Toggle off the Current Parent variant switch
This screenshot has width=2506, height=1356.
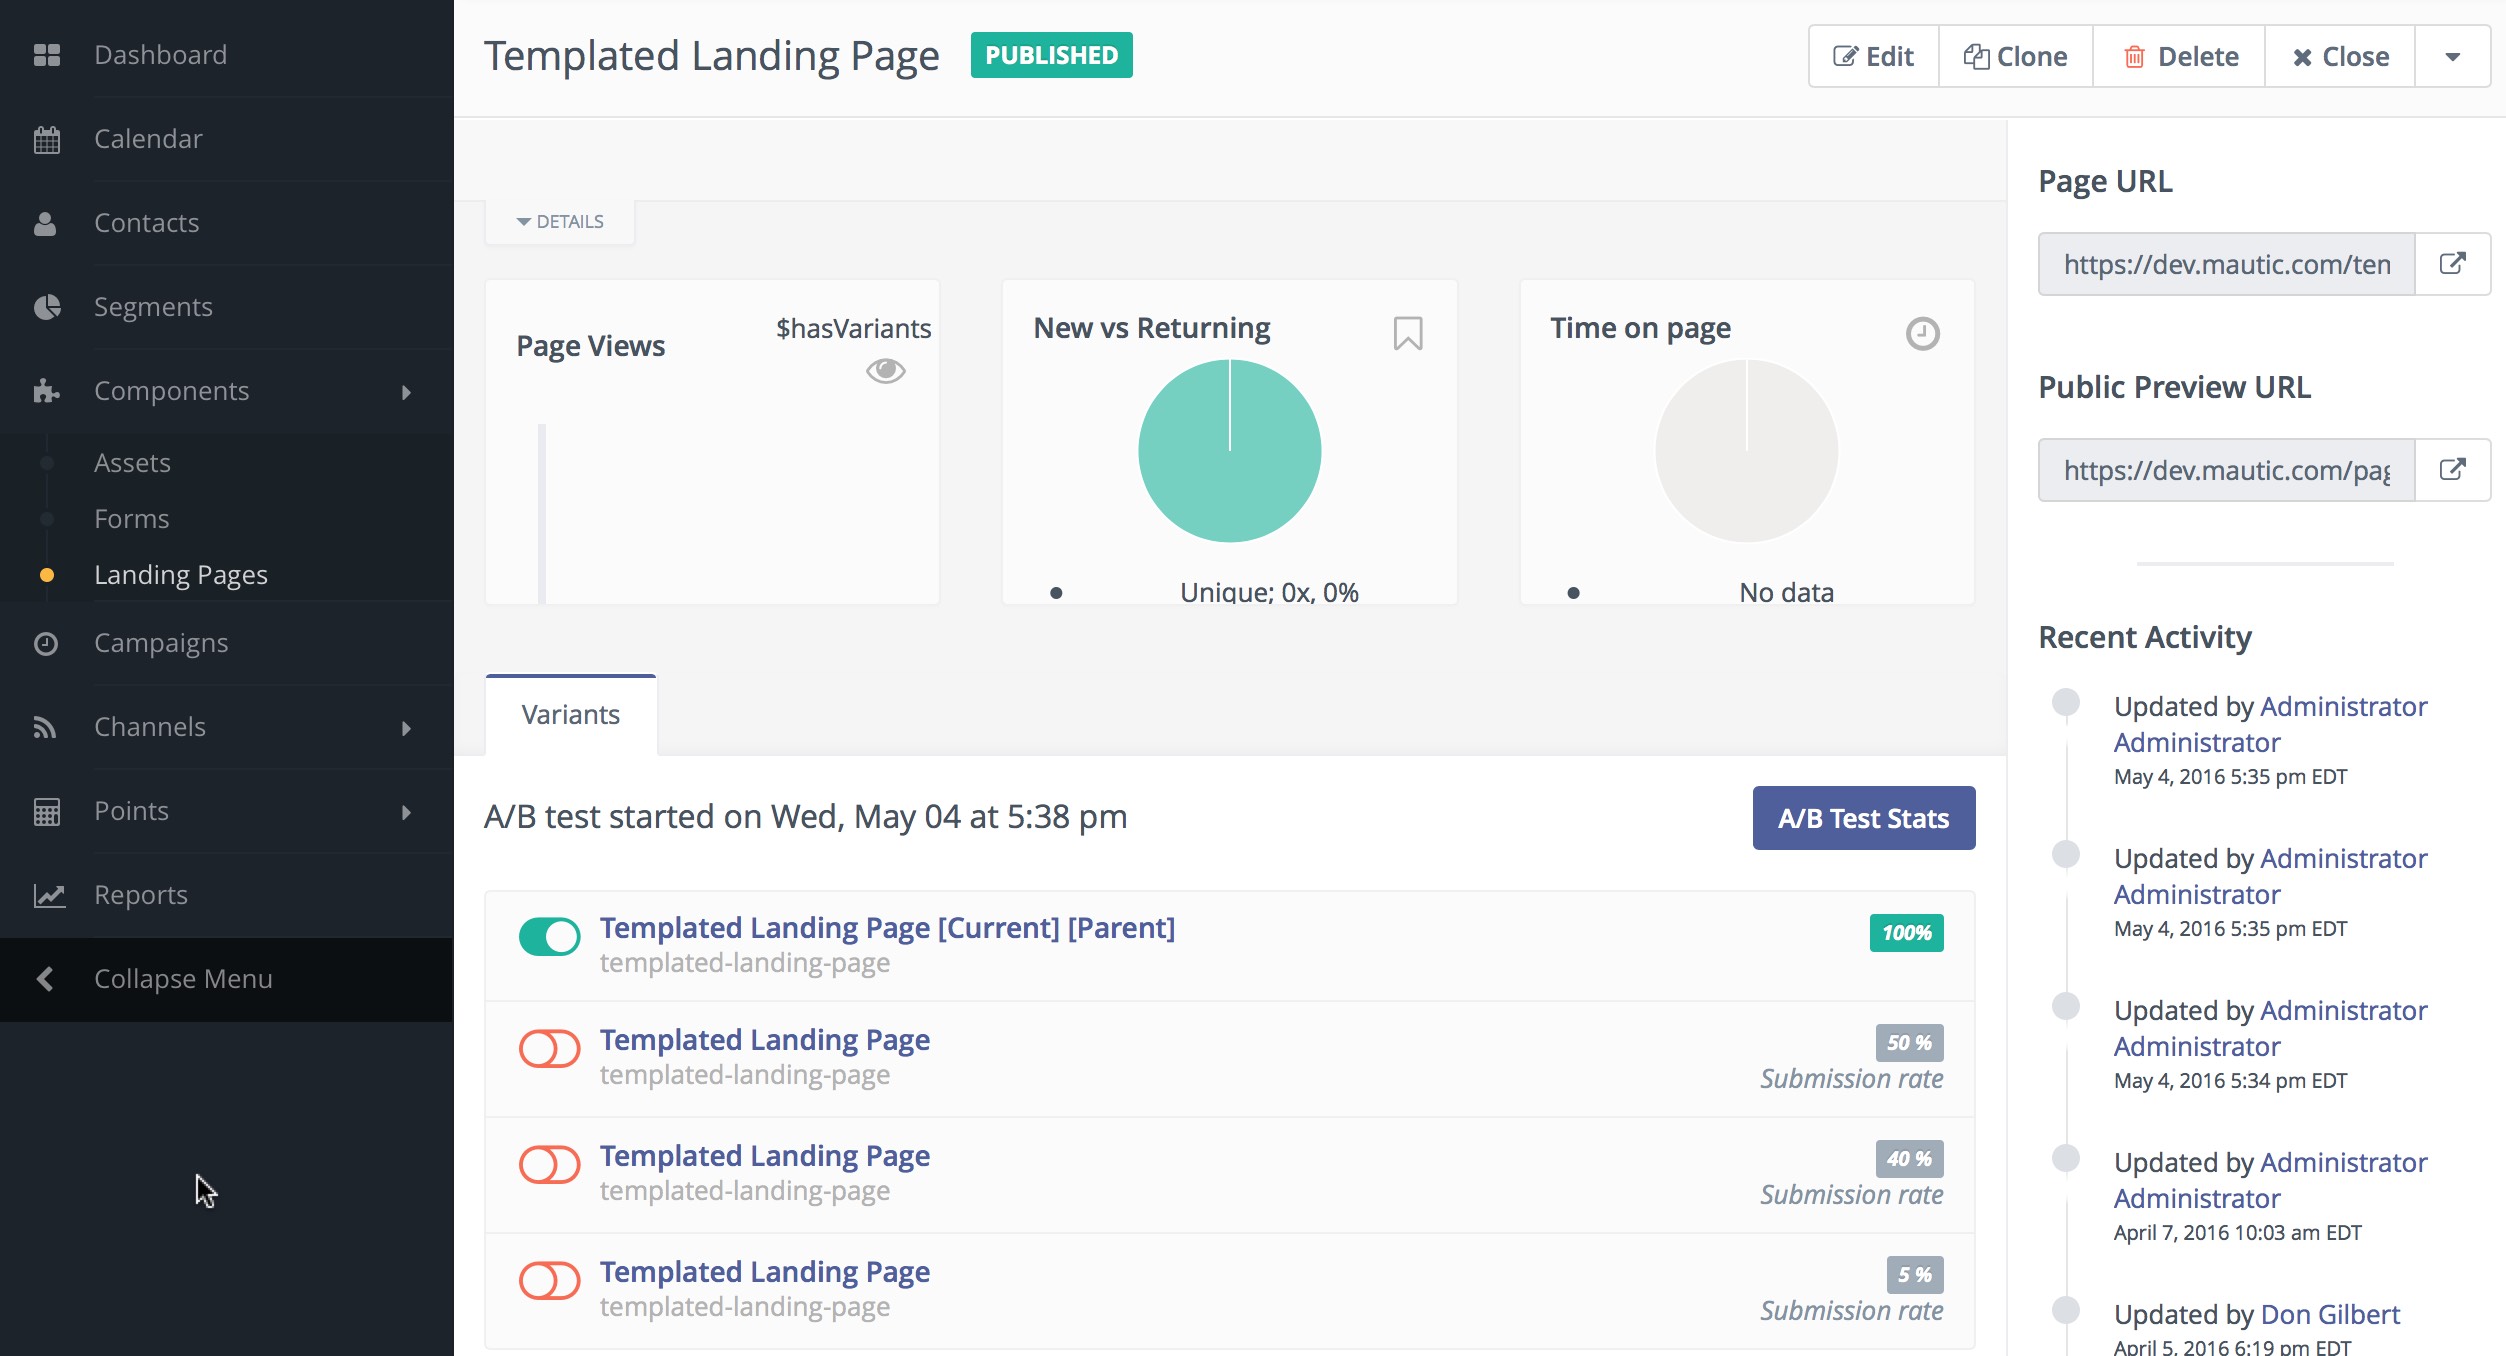point(549,937)
